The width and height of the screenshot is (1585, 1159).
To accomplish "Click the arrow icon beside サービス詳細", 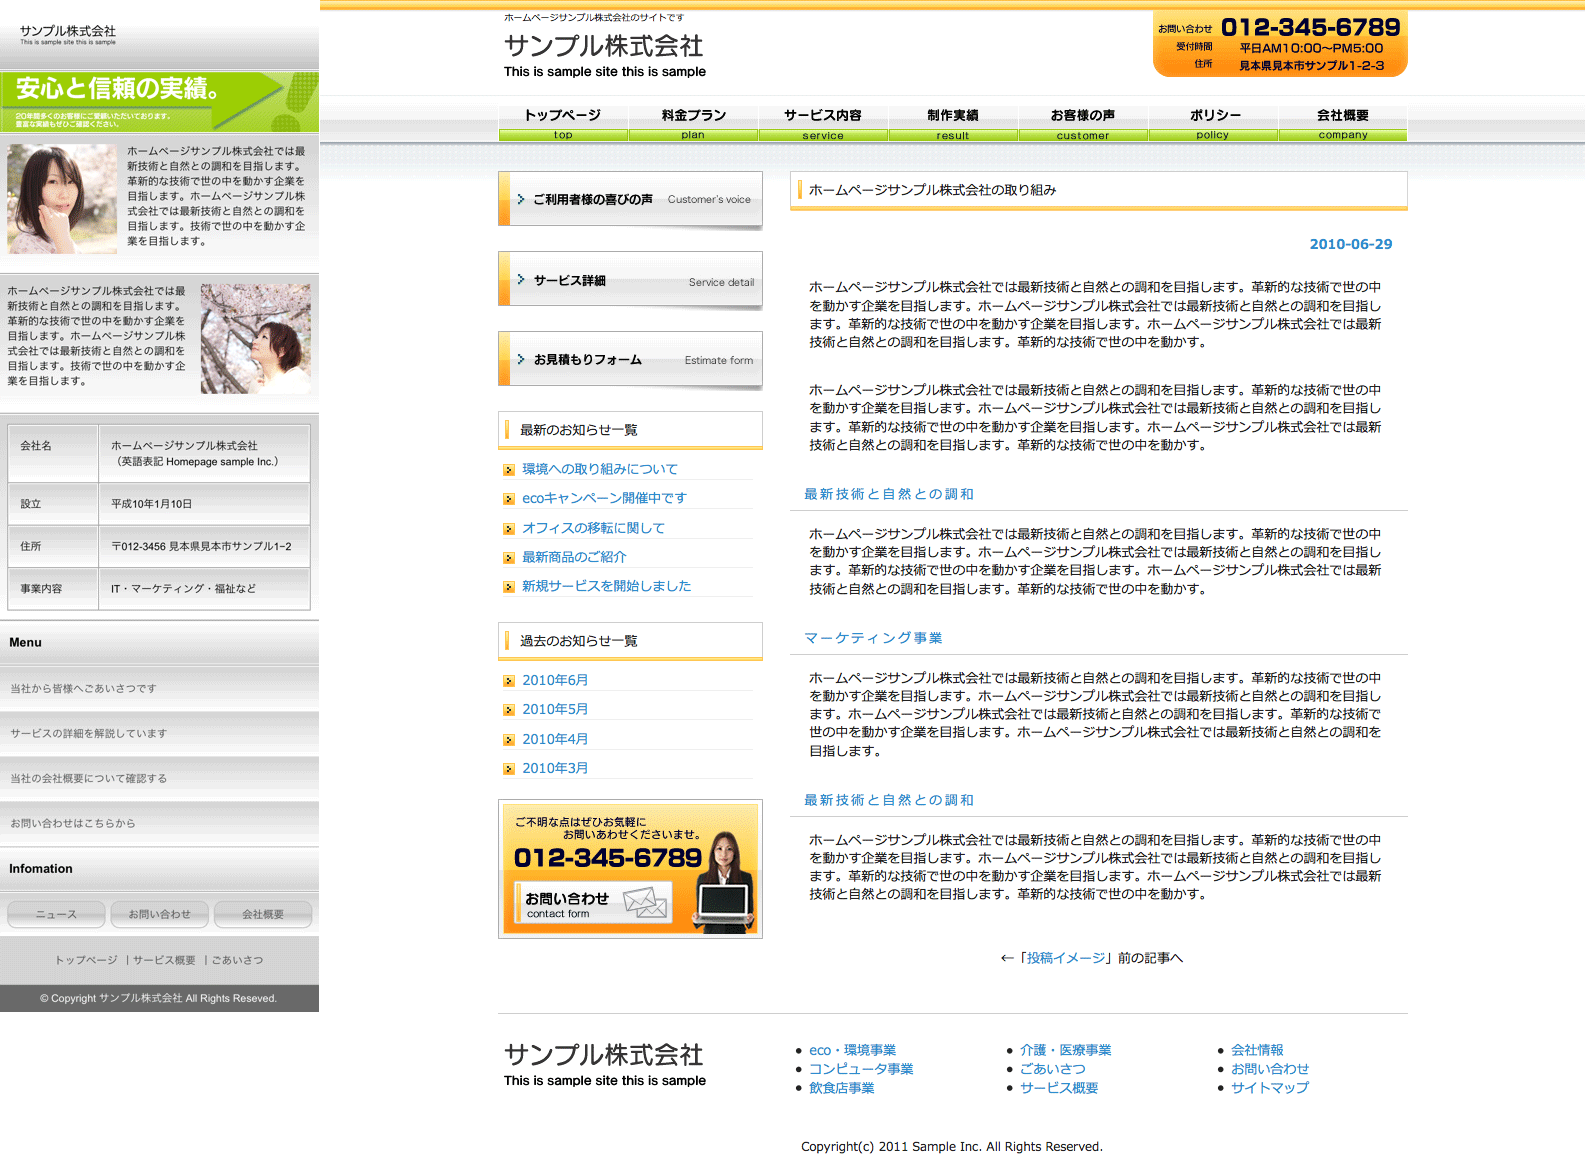I will point(521,280).
